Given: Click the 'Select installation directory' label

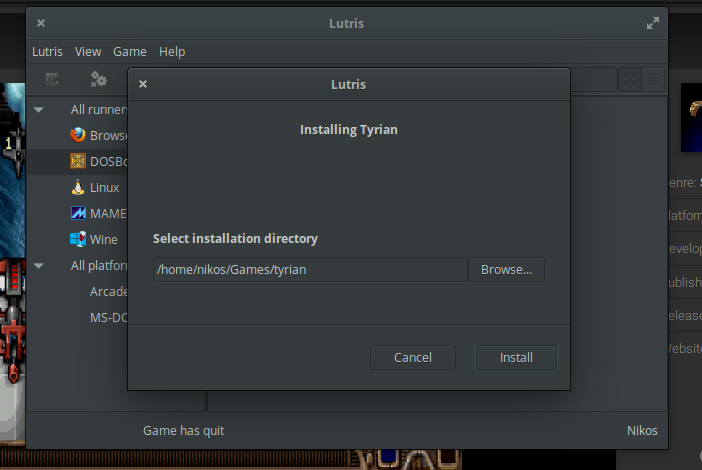Looking at the screenshot, I should [x=235, y=239].
